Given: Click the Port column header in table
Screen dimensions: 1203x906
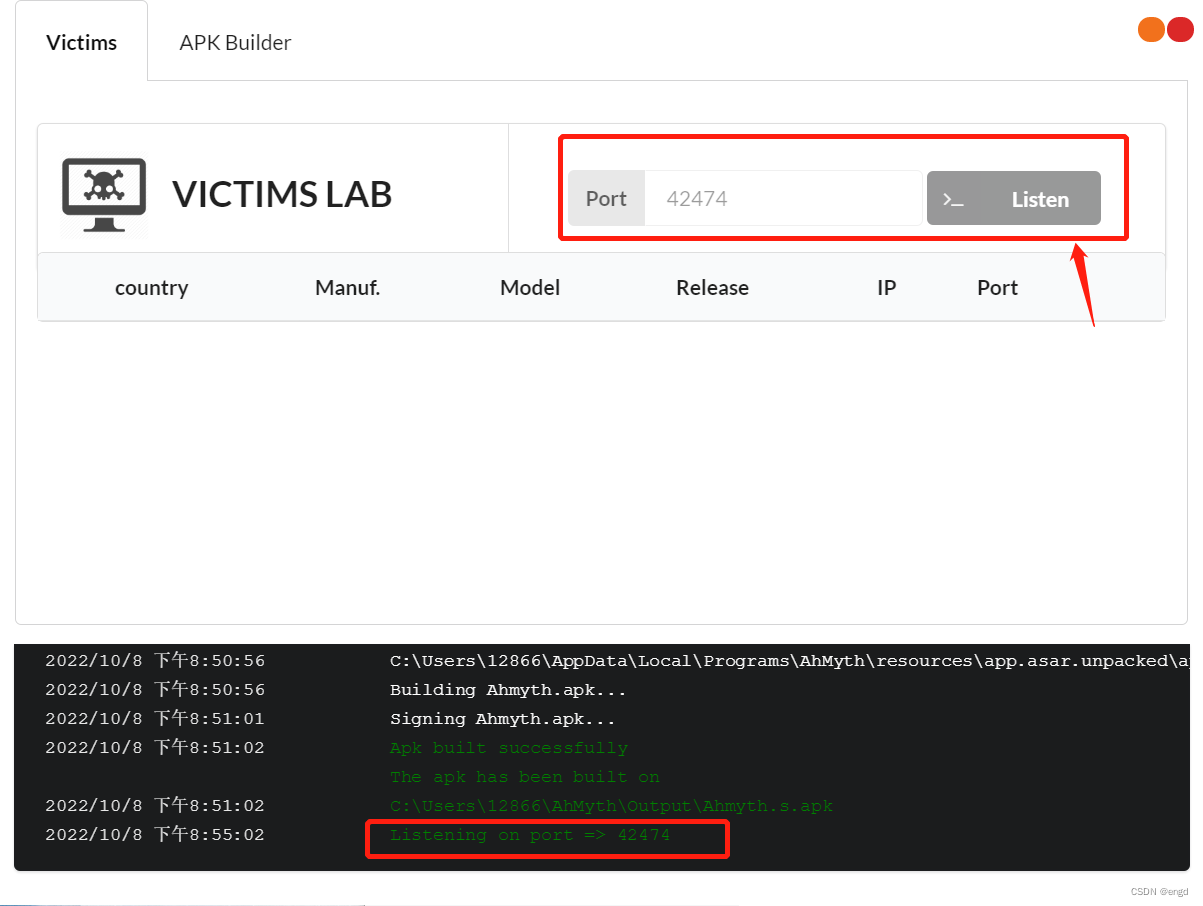Looking at the screenshot, I should pyautogui.click(x=997, y=288).
